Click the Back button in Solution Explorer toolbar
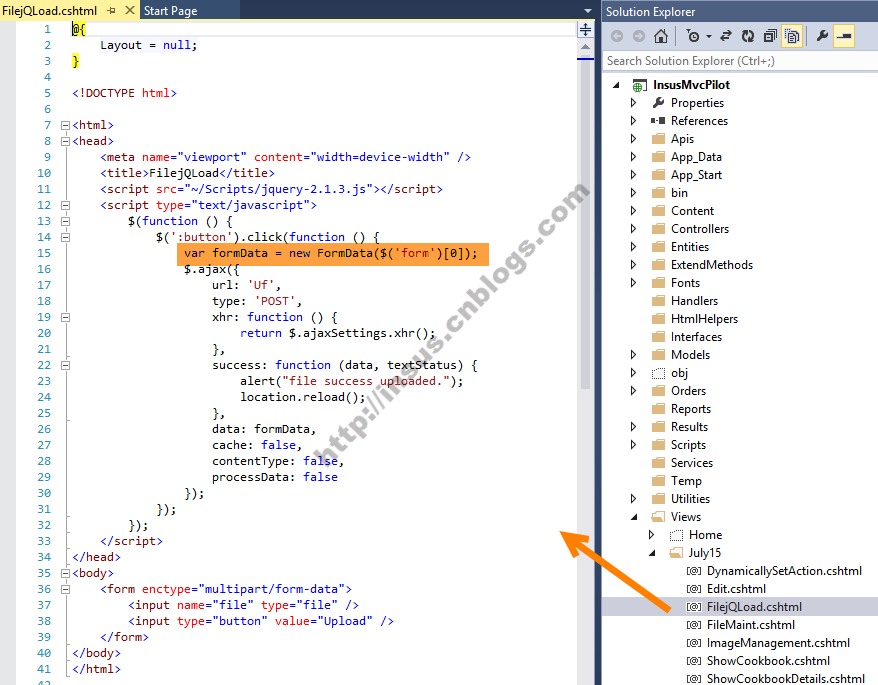The width and height of the screenshot is (878, 685). coord(617,36)
